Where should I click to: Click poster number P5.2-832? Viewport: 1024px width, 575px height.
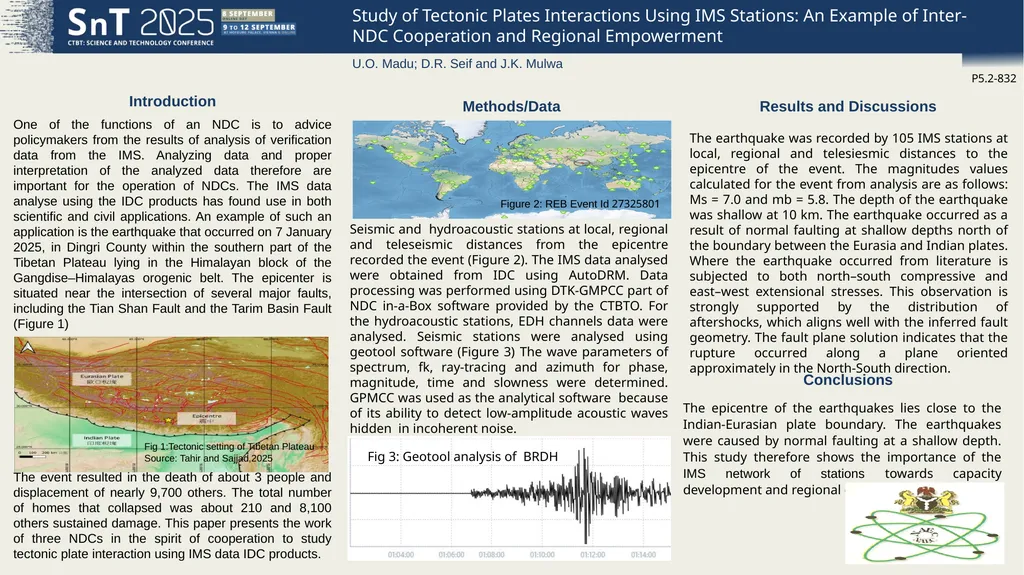pyautogui.click(x=993, y=78)
